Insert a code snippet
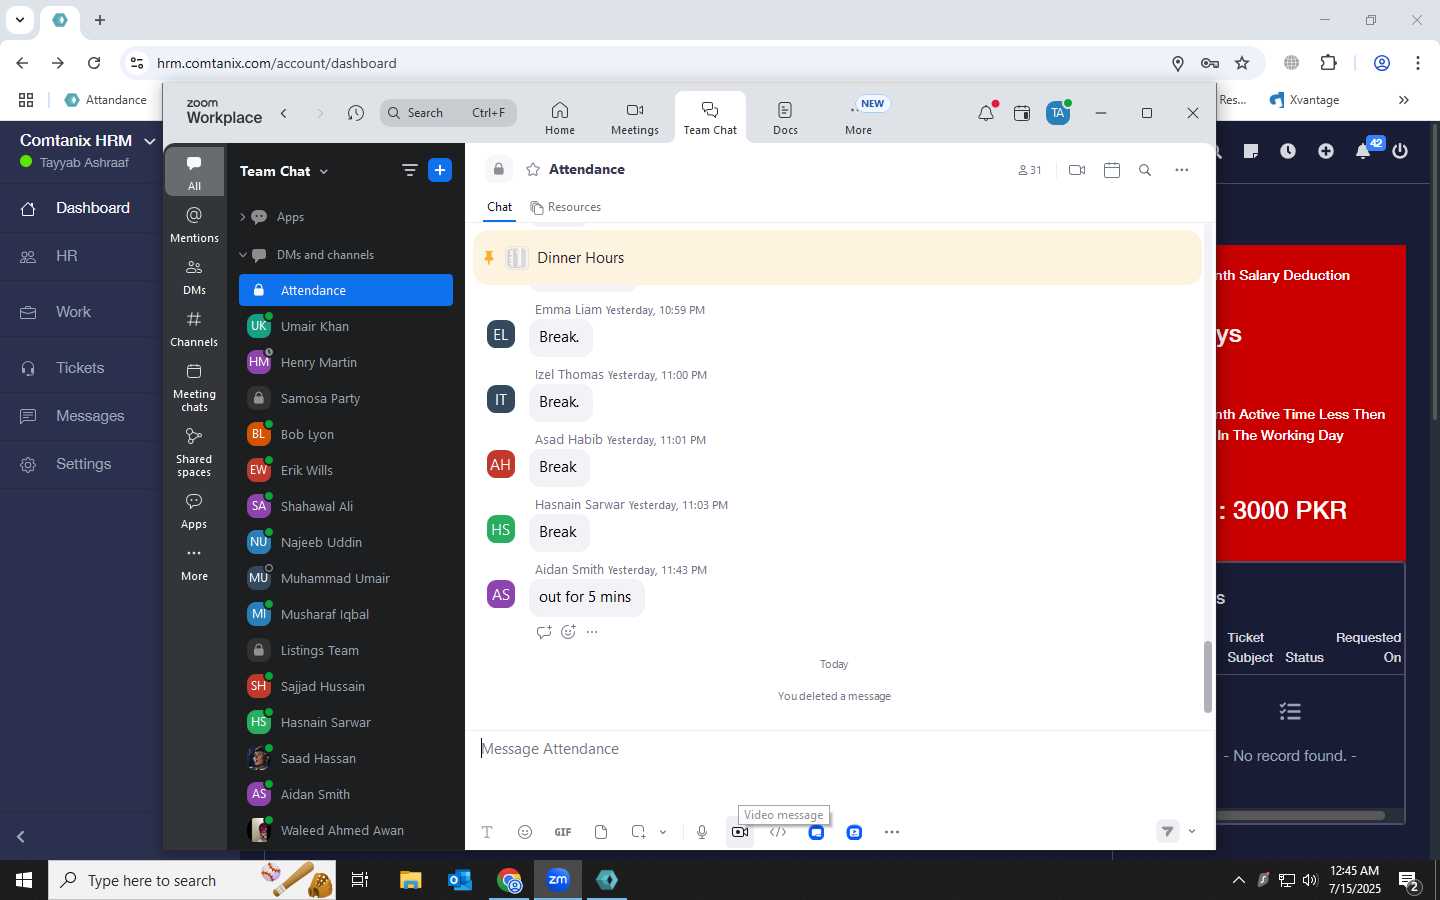 [x=778, y=832]
